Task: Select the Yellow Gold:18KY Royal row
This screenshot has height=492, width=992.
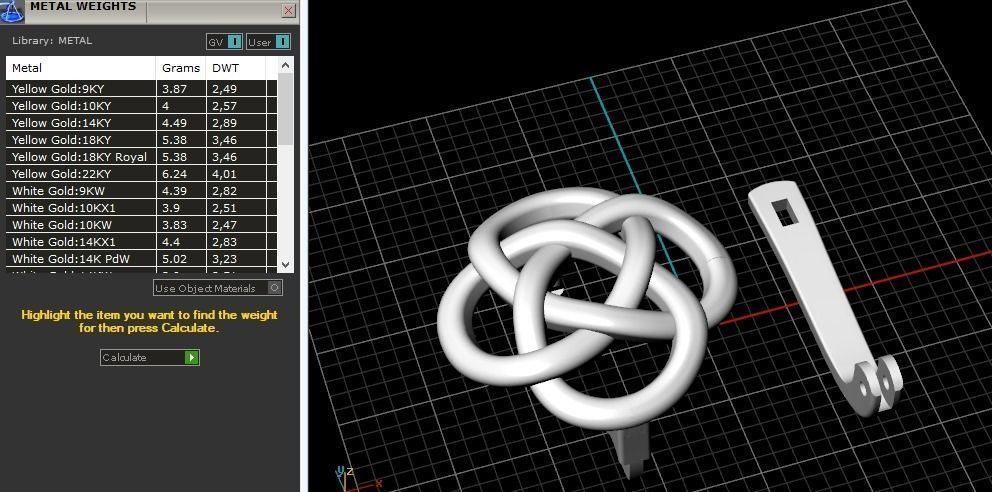Action: (x=142, y=157)
